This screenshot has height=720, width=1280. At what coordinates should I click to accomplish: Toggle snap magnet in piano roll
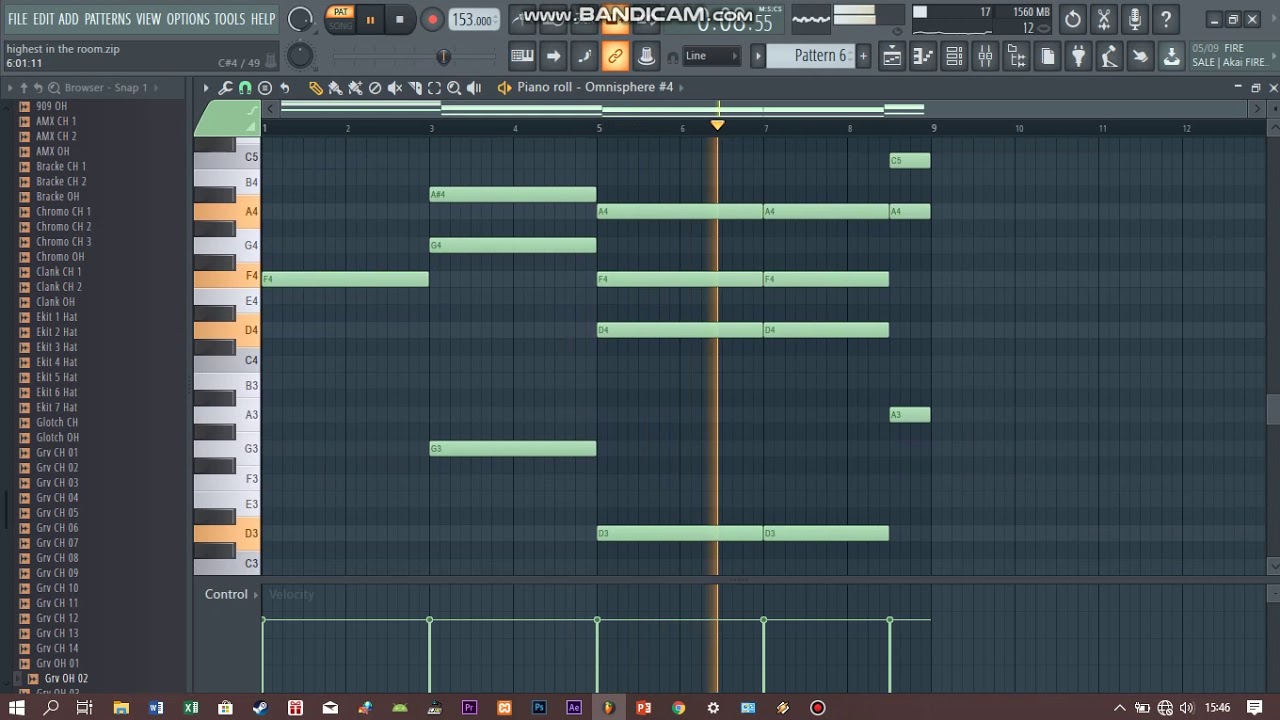(245, 88)
